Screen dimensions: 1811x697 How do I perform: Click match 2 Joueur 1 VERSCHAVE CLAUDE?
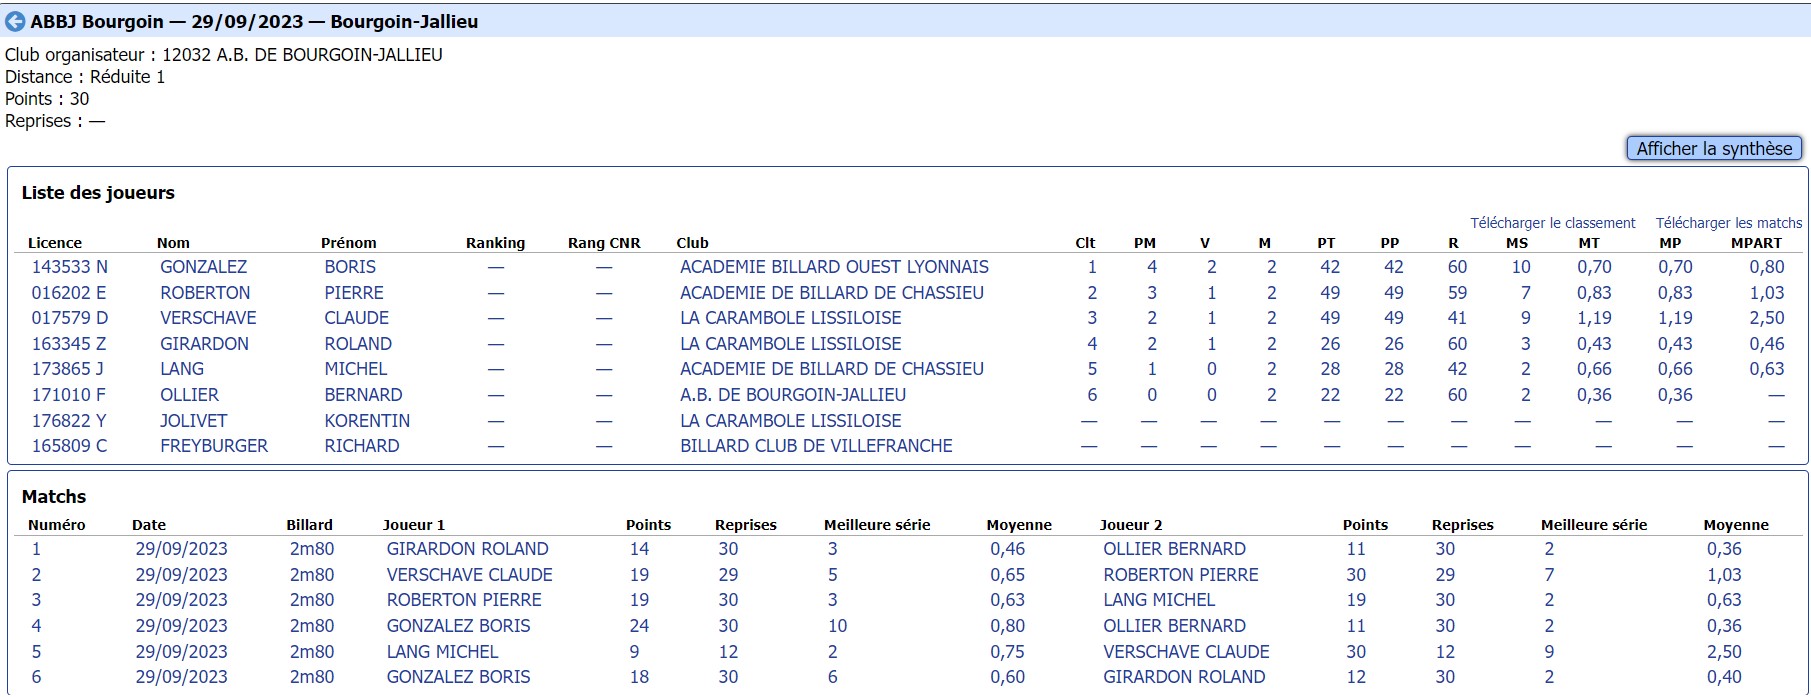click(469, 575)
